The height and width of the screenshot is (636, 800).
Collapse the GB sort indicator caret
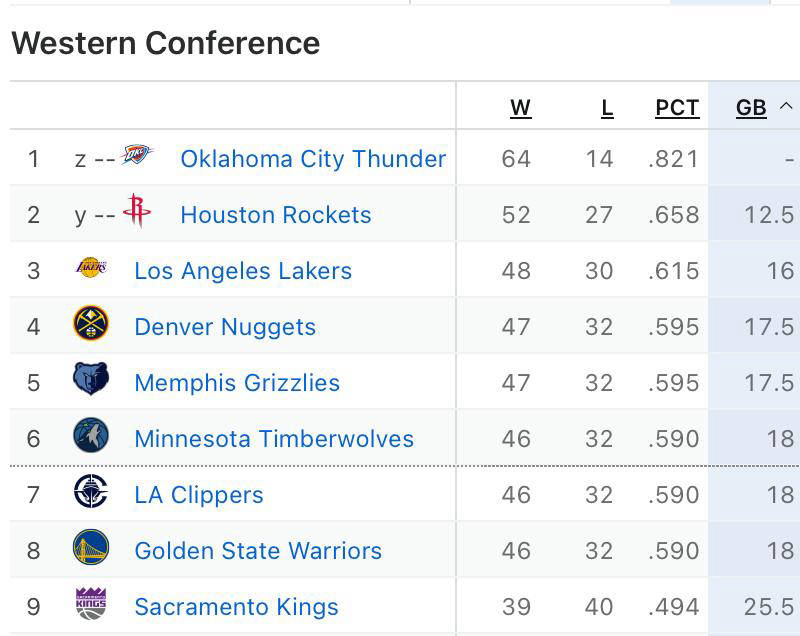tap(786, 108)
